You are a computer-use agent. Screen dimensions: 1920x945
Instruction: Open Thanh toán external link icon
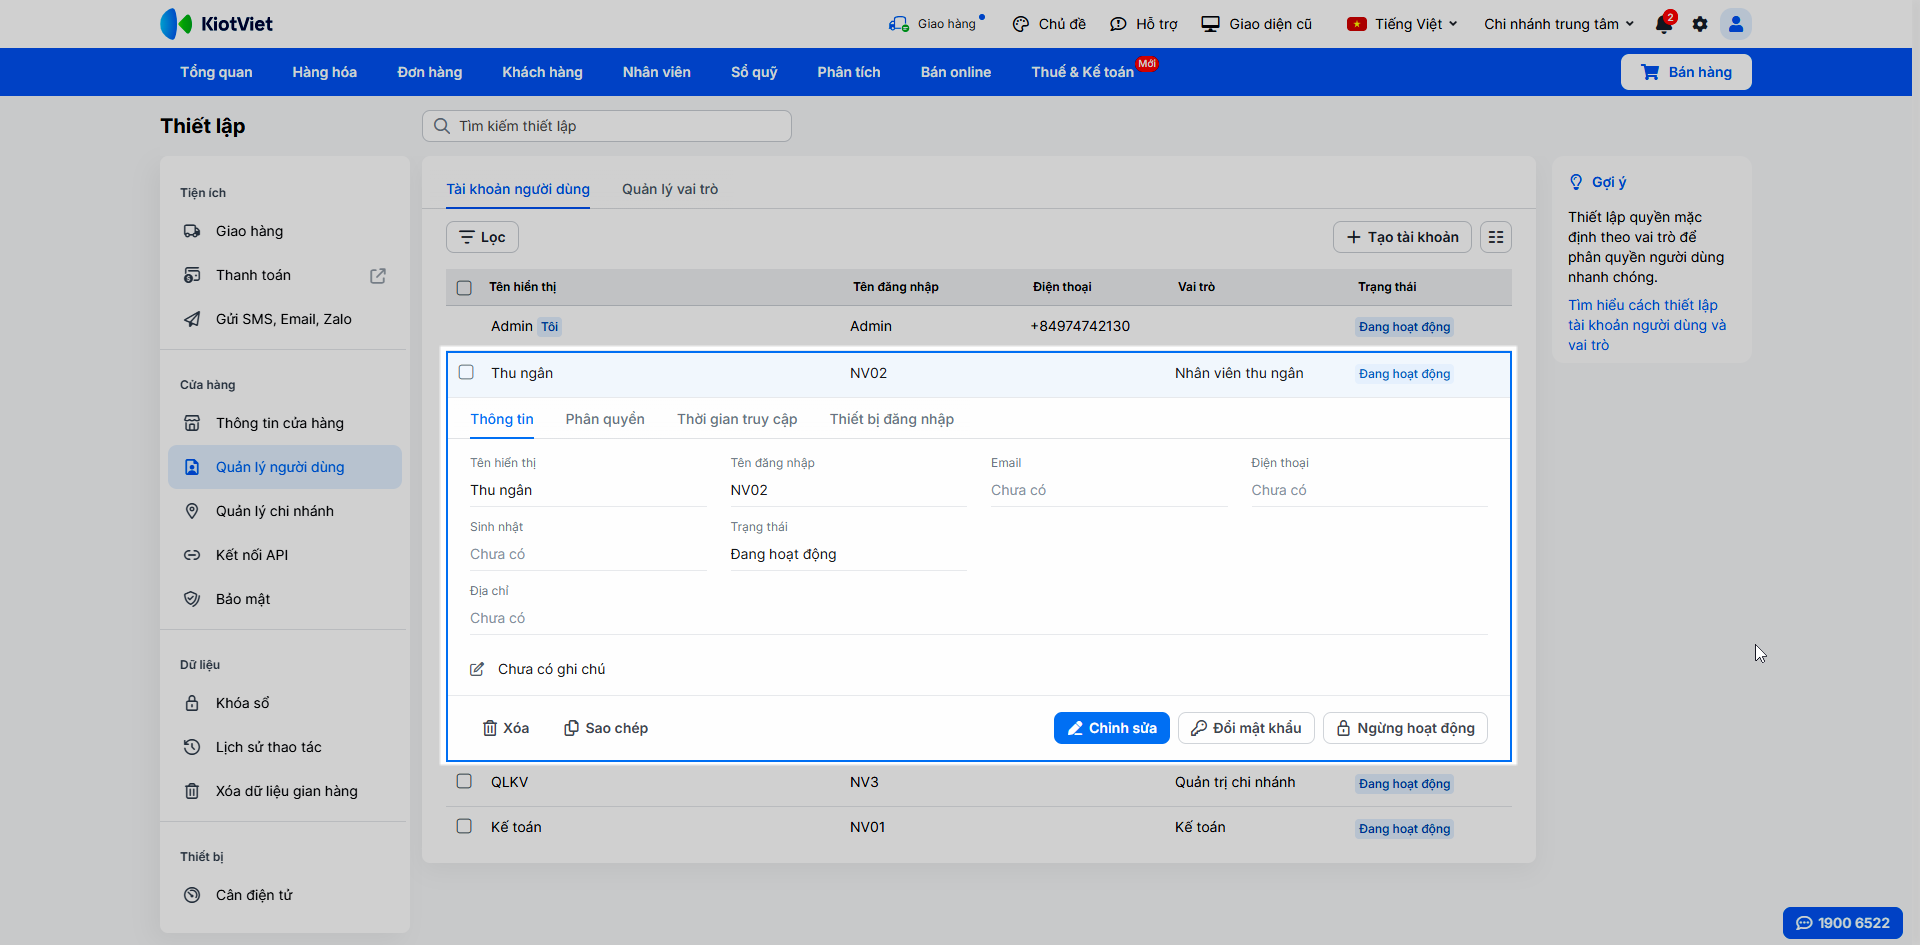pos(378,276)
